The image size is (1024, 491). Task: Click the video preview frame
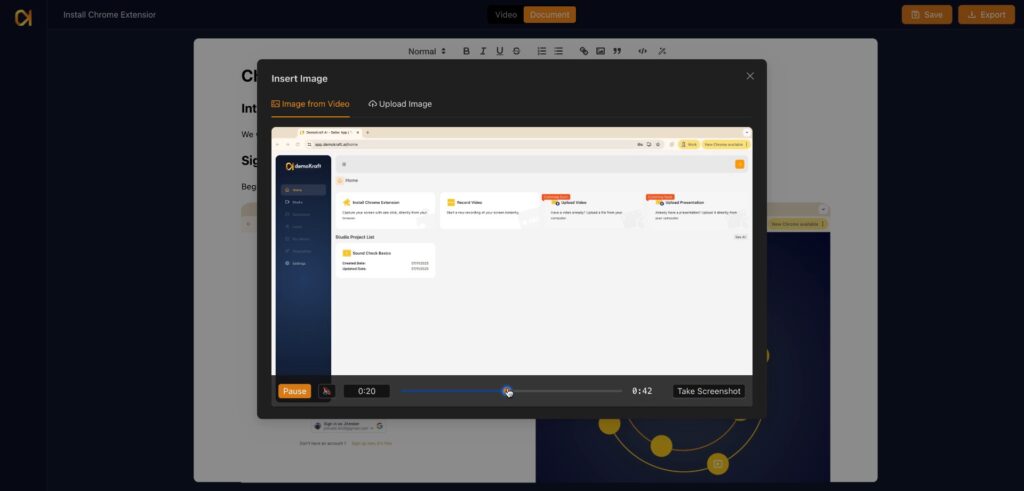click(x=511, y=250)
